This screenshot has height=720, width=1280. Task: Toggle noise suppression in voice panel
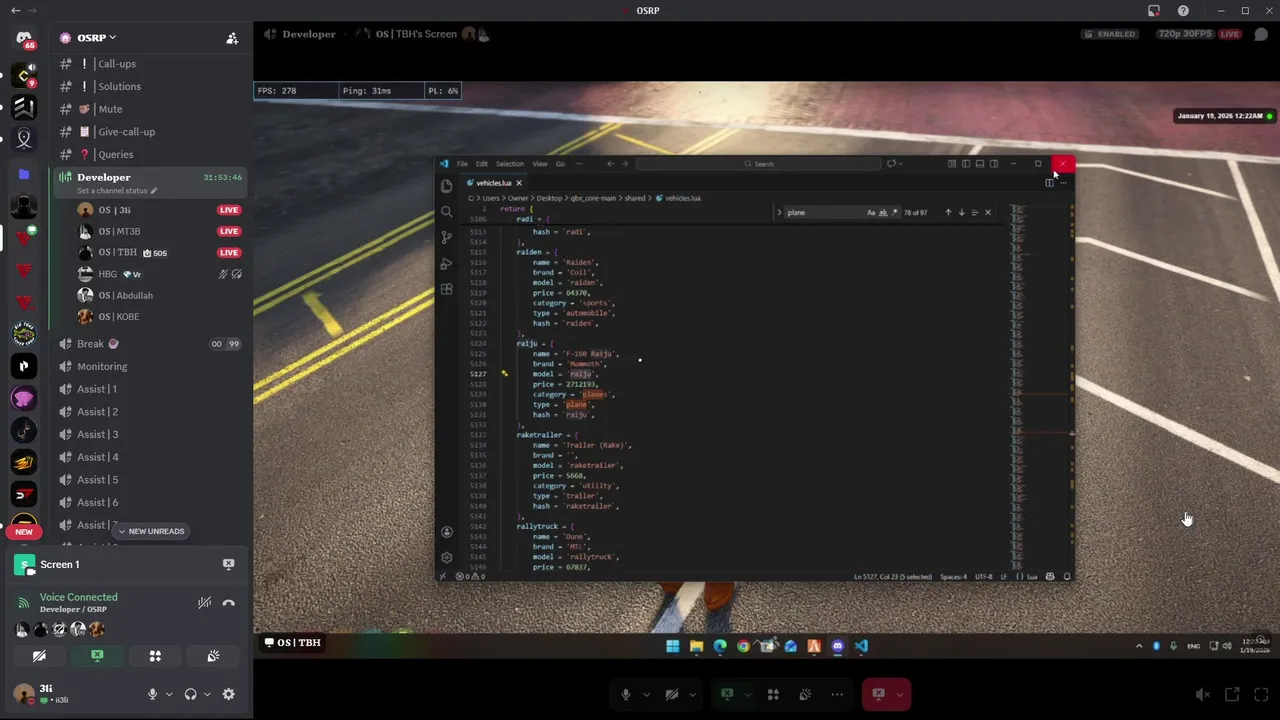click(204, 603)
